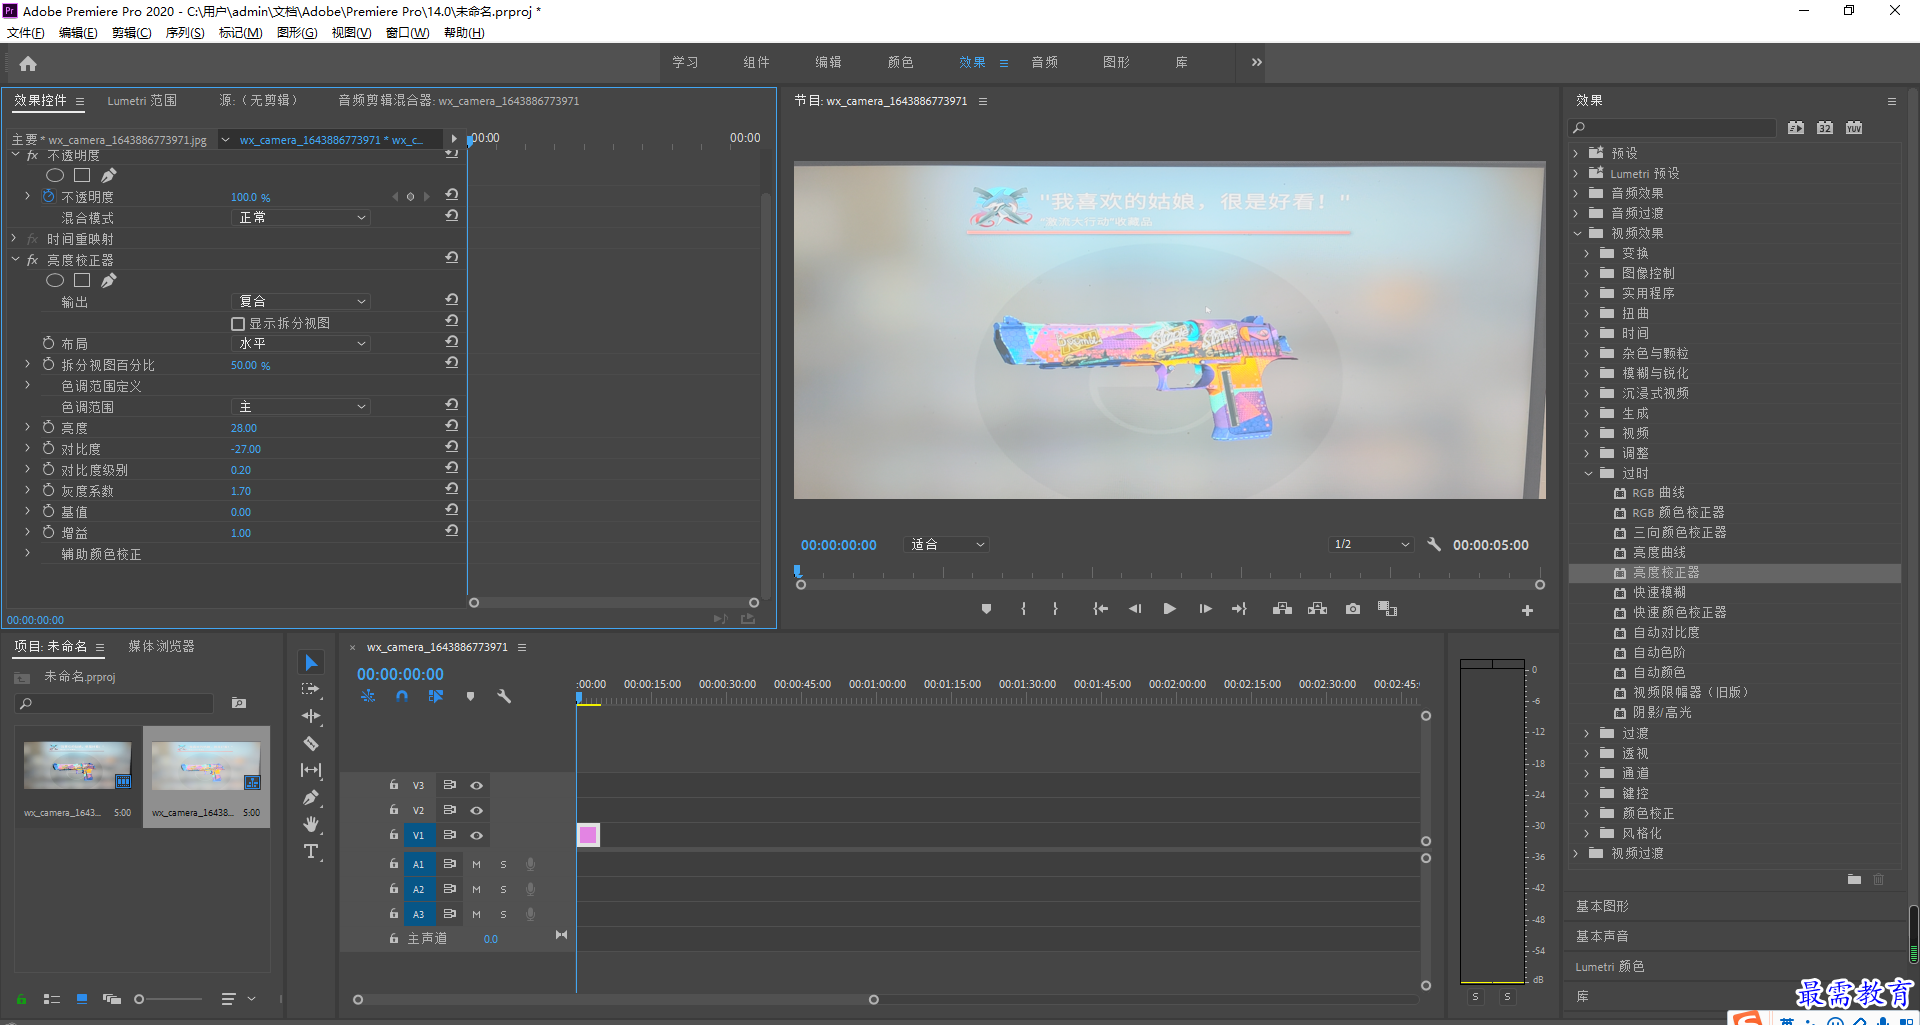Open the Lumetri 范围 panel tab
1920x1025 pixels.
click(142, 101)
